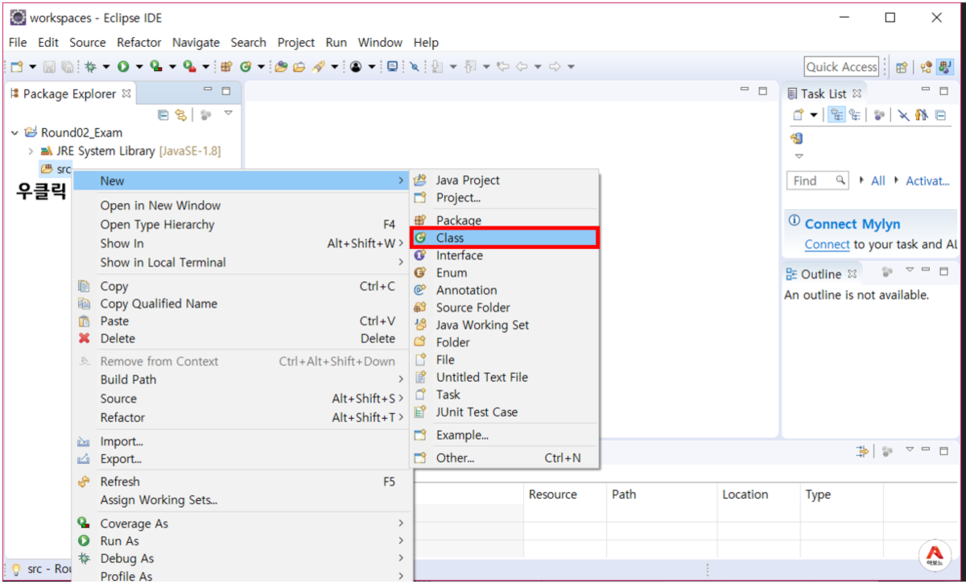Screen dimensions: 966x584
Task: Click the Find field in Task List
Action: [x=818, y=180]
